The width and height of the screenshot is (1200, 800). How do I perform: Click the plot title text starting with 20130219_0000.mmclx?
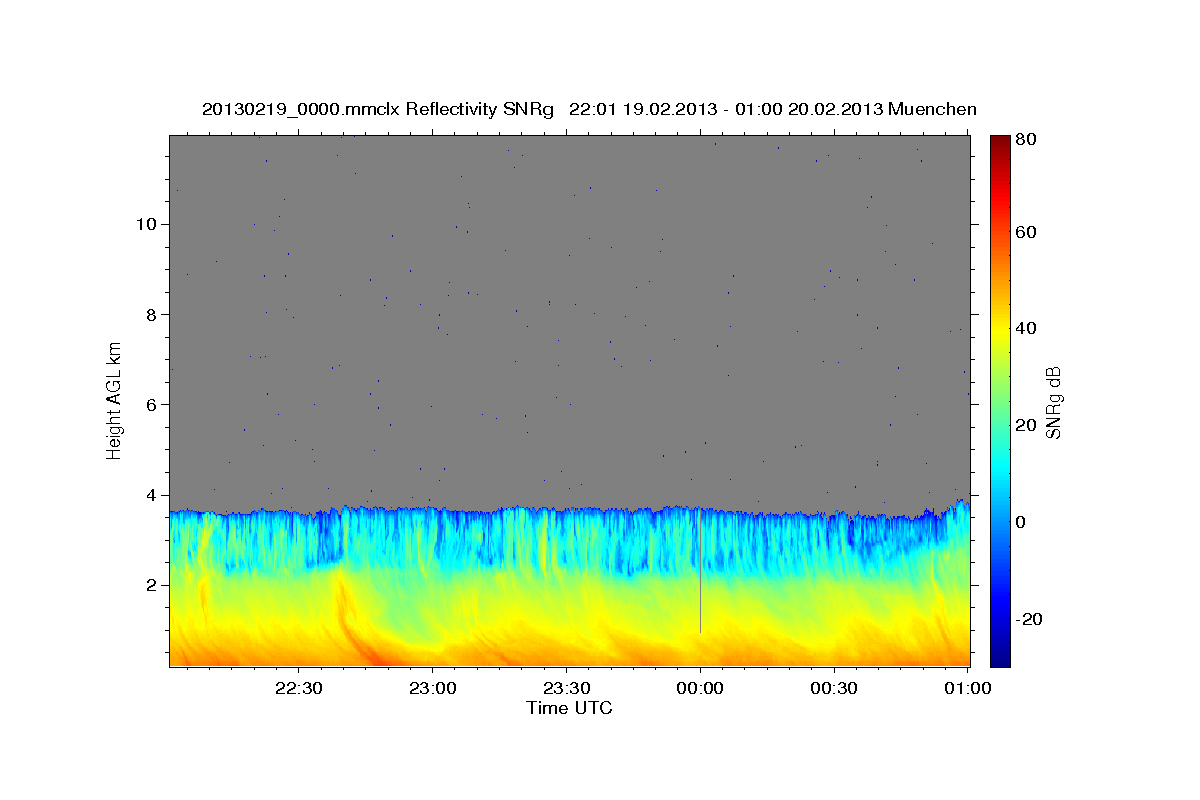[590, 109]
